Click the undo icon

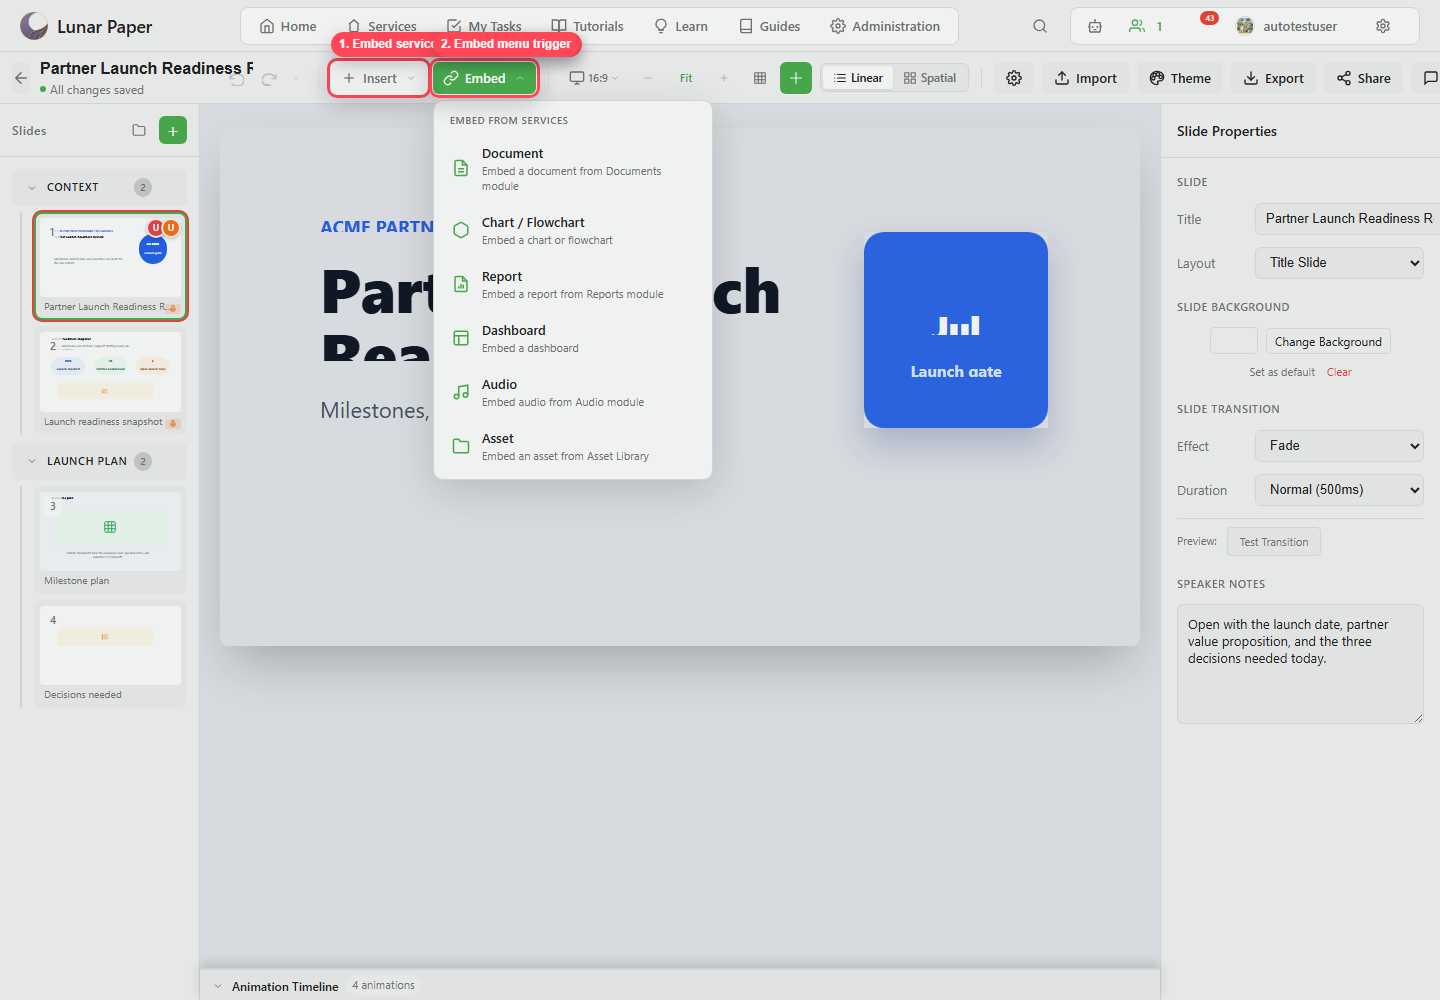(x=238, y=78)
